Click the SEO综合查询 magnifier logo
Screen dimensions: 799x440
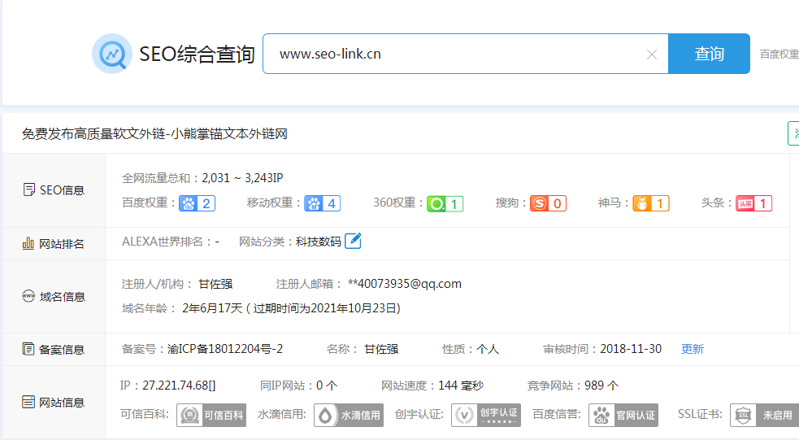pyautogui.click(x=112, y=54)
